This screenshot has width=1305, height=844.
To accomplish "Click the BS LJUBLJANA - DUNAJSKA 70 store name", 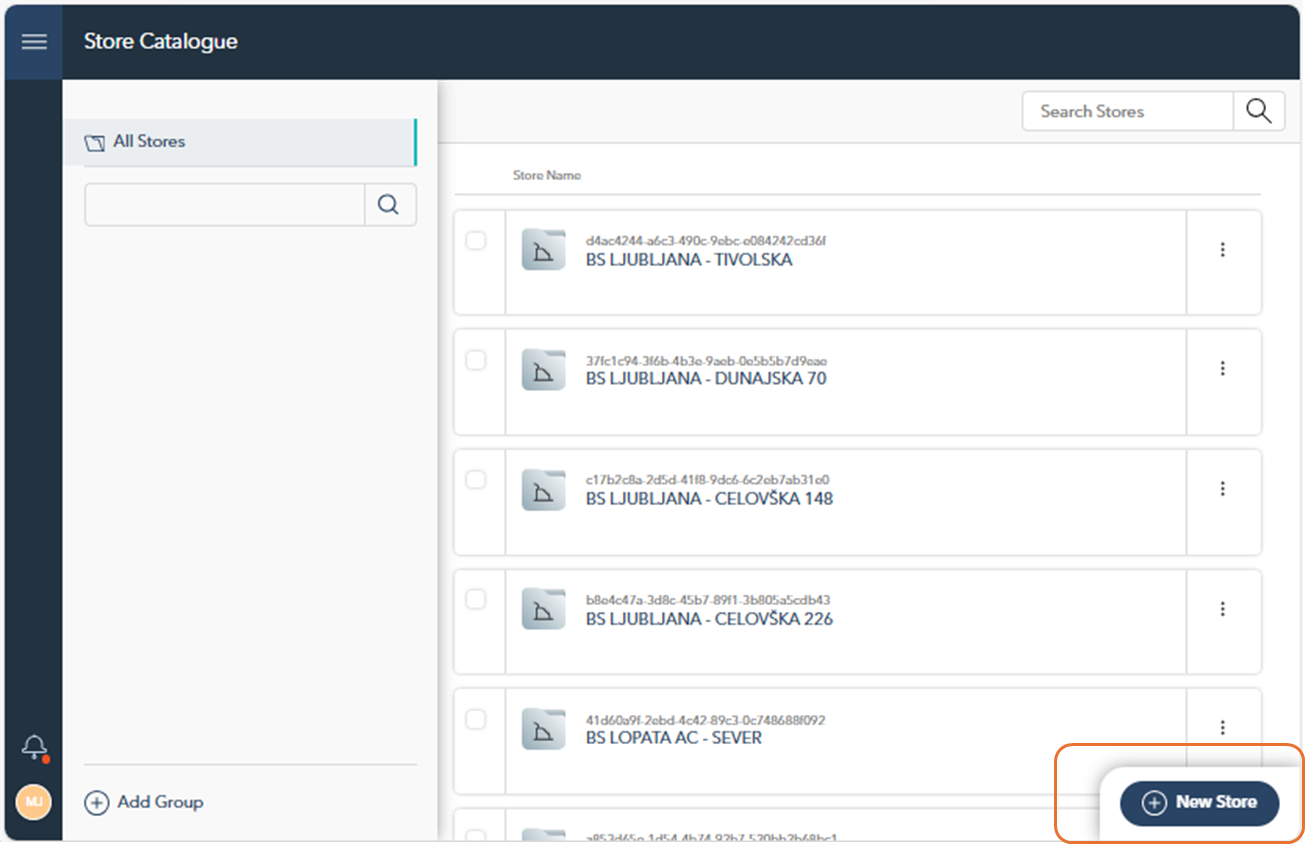I will (x=706, y=379).
